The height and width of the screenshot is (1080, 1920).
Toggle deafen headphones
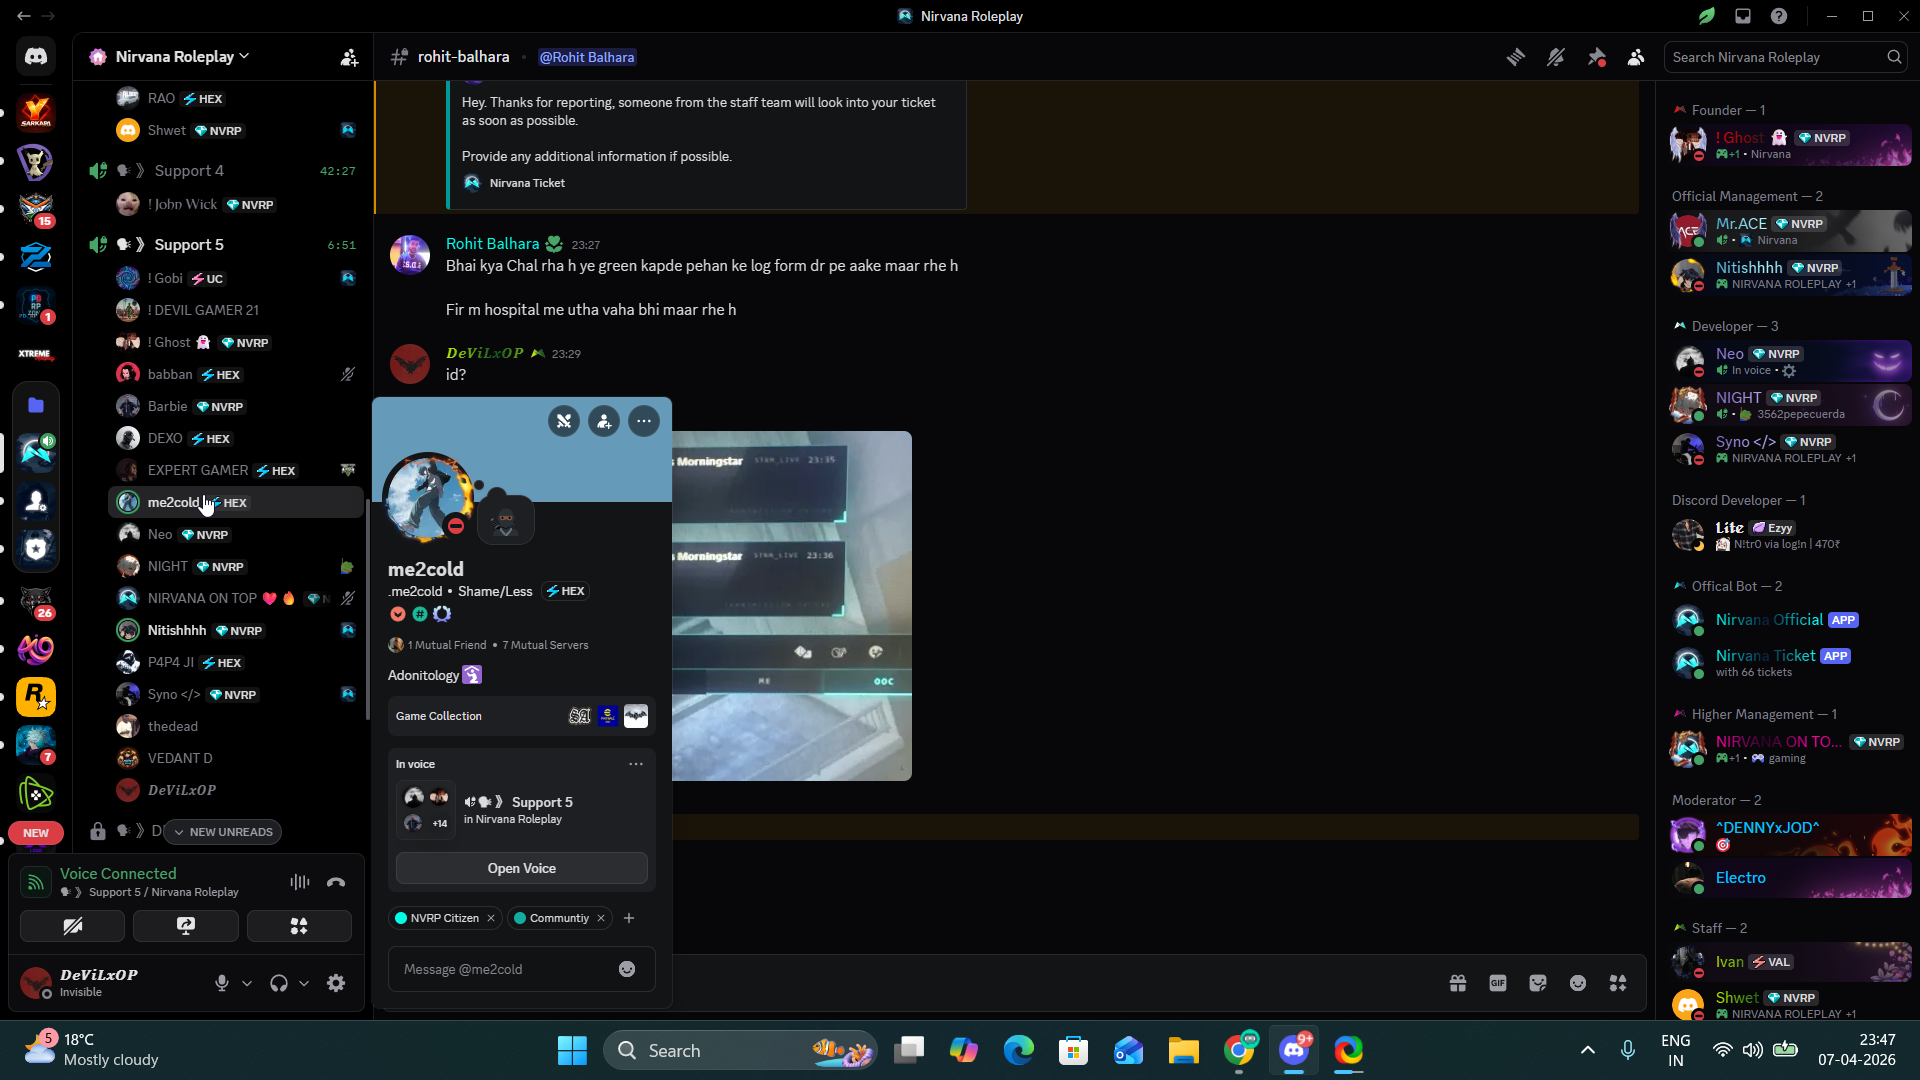click(x=279, y=983)
